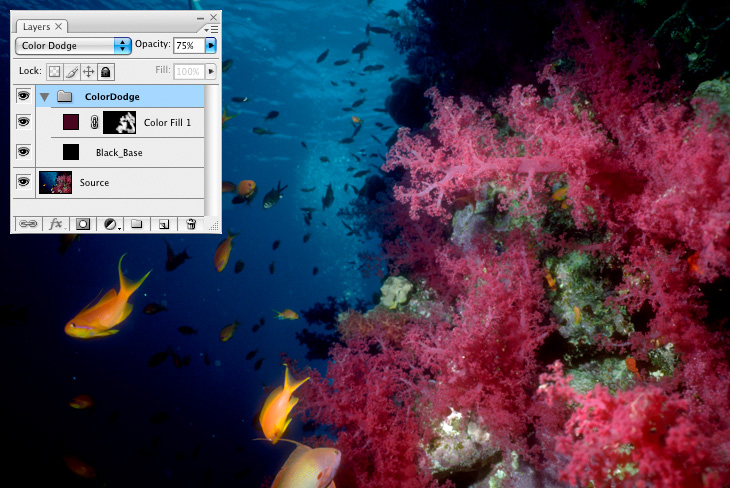Toggle lock image pixels brush icon
Image resolution: width=730 pixels, height=488 pixels.
[71, 72]
